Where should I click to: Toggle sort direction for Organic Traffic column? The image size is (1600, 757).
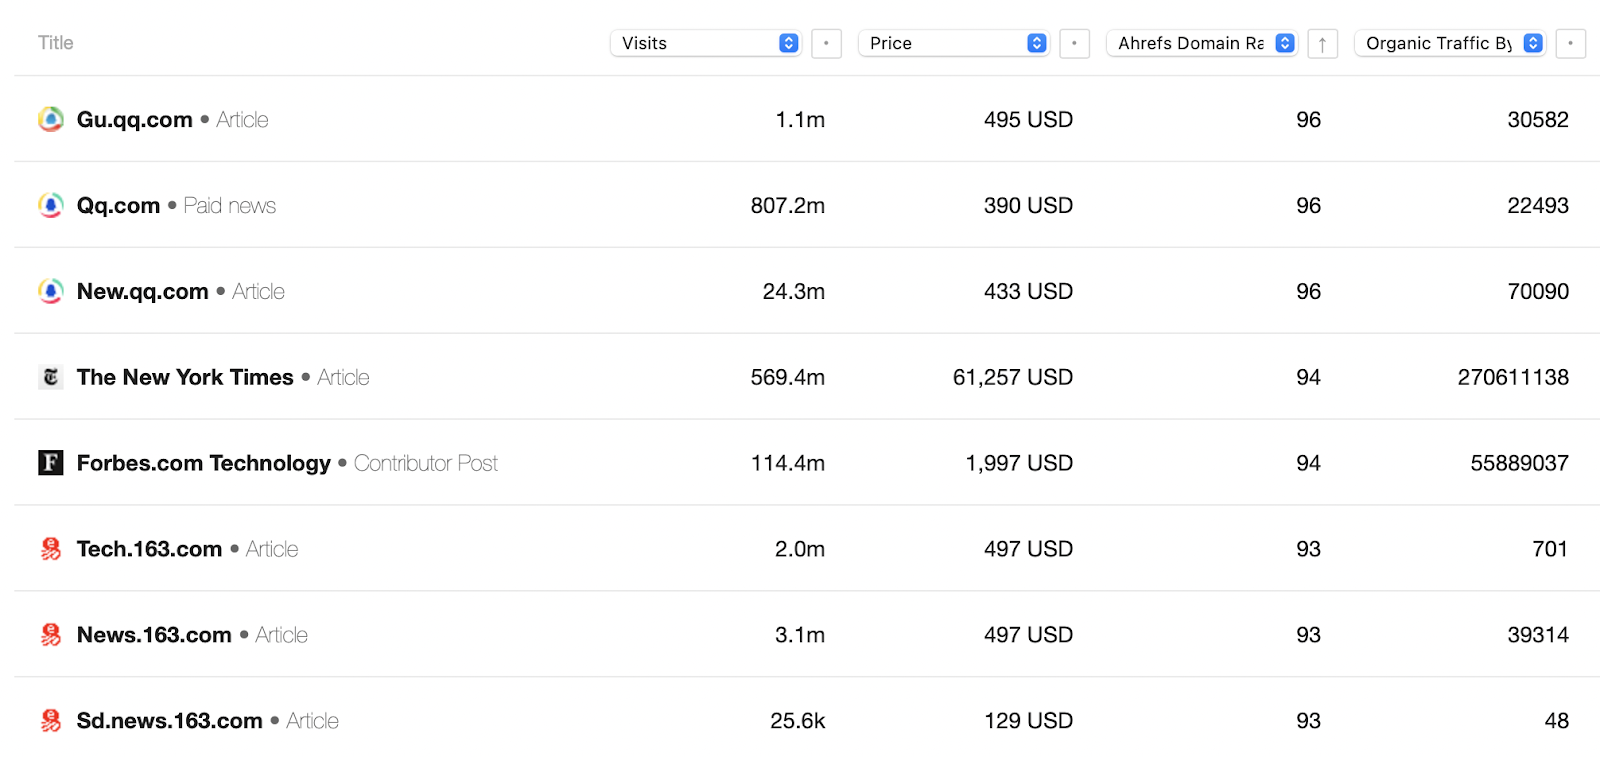coord(1570,44)
